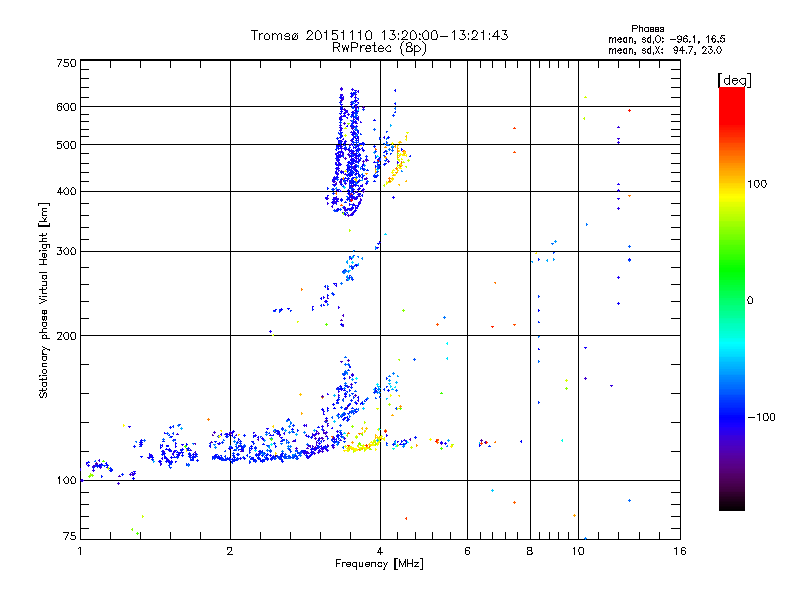
Task: Click the y-axis label '200'
Action: pyautogui.click(x=66, y=336)
